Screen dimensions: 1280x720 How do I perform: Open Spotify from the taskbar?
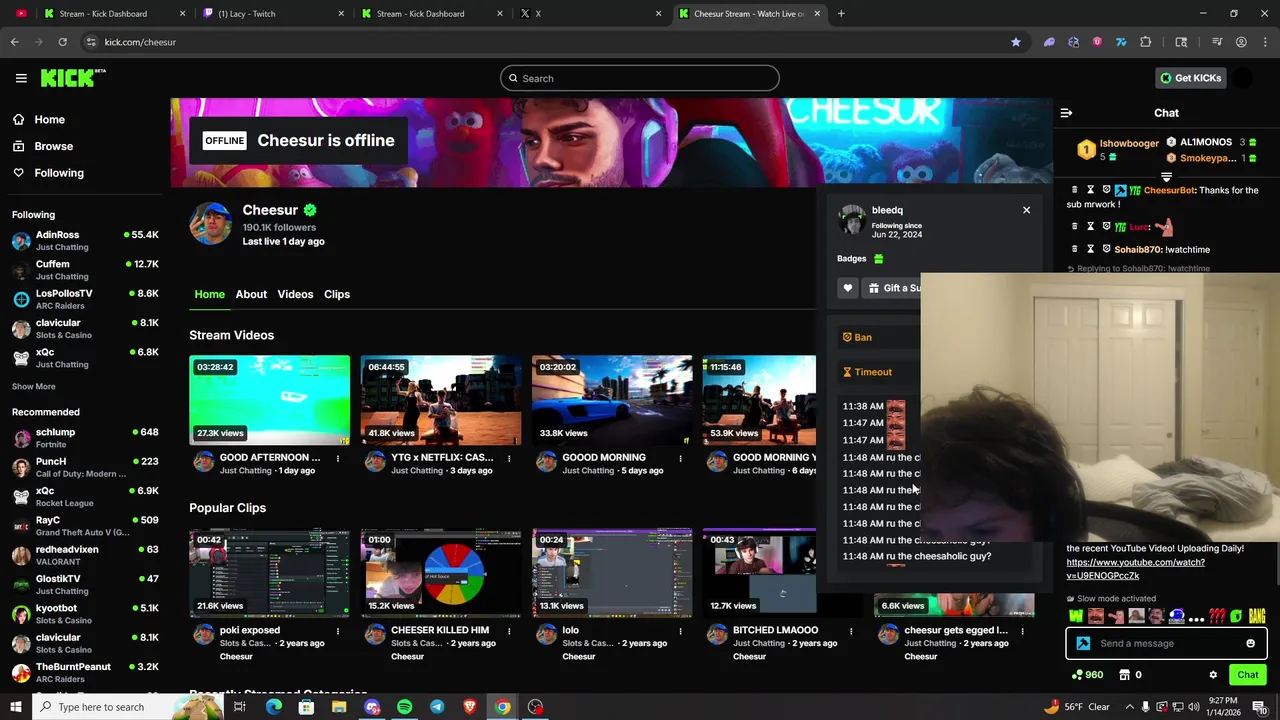click(x=404, y=707)
